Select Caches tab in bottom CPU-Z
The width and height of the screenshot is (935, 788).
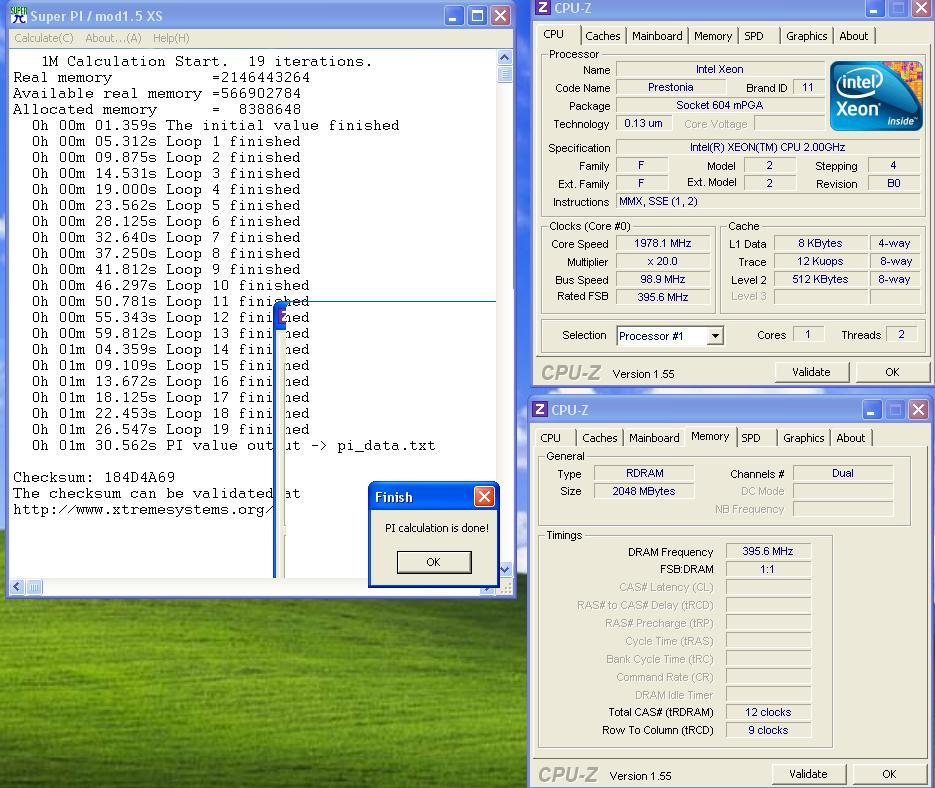pyautogui.click(x=599, y=438)
